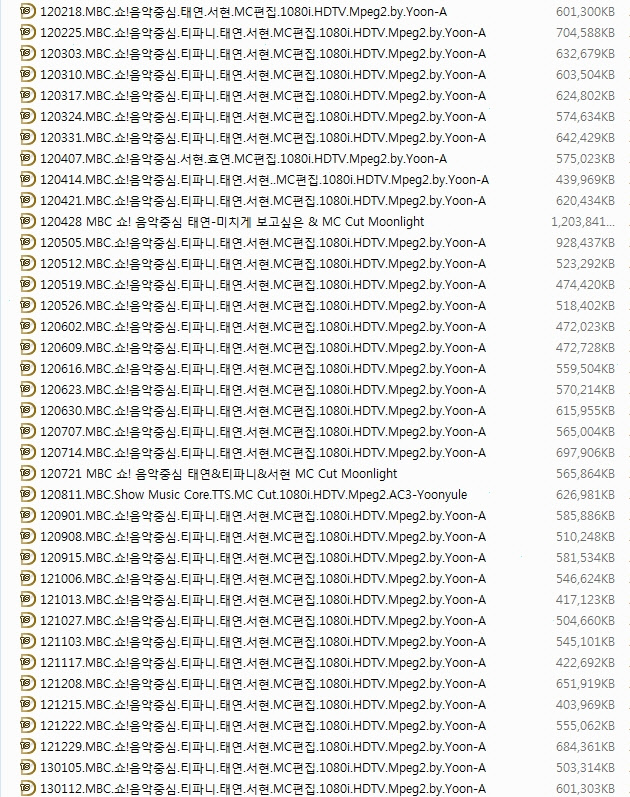Select the 403,969KB size cell

coord(585,704)
